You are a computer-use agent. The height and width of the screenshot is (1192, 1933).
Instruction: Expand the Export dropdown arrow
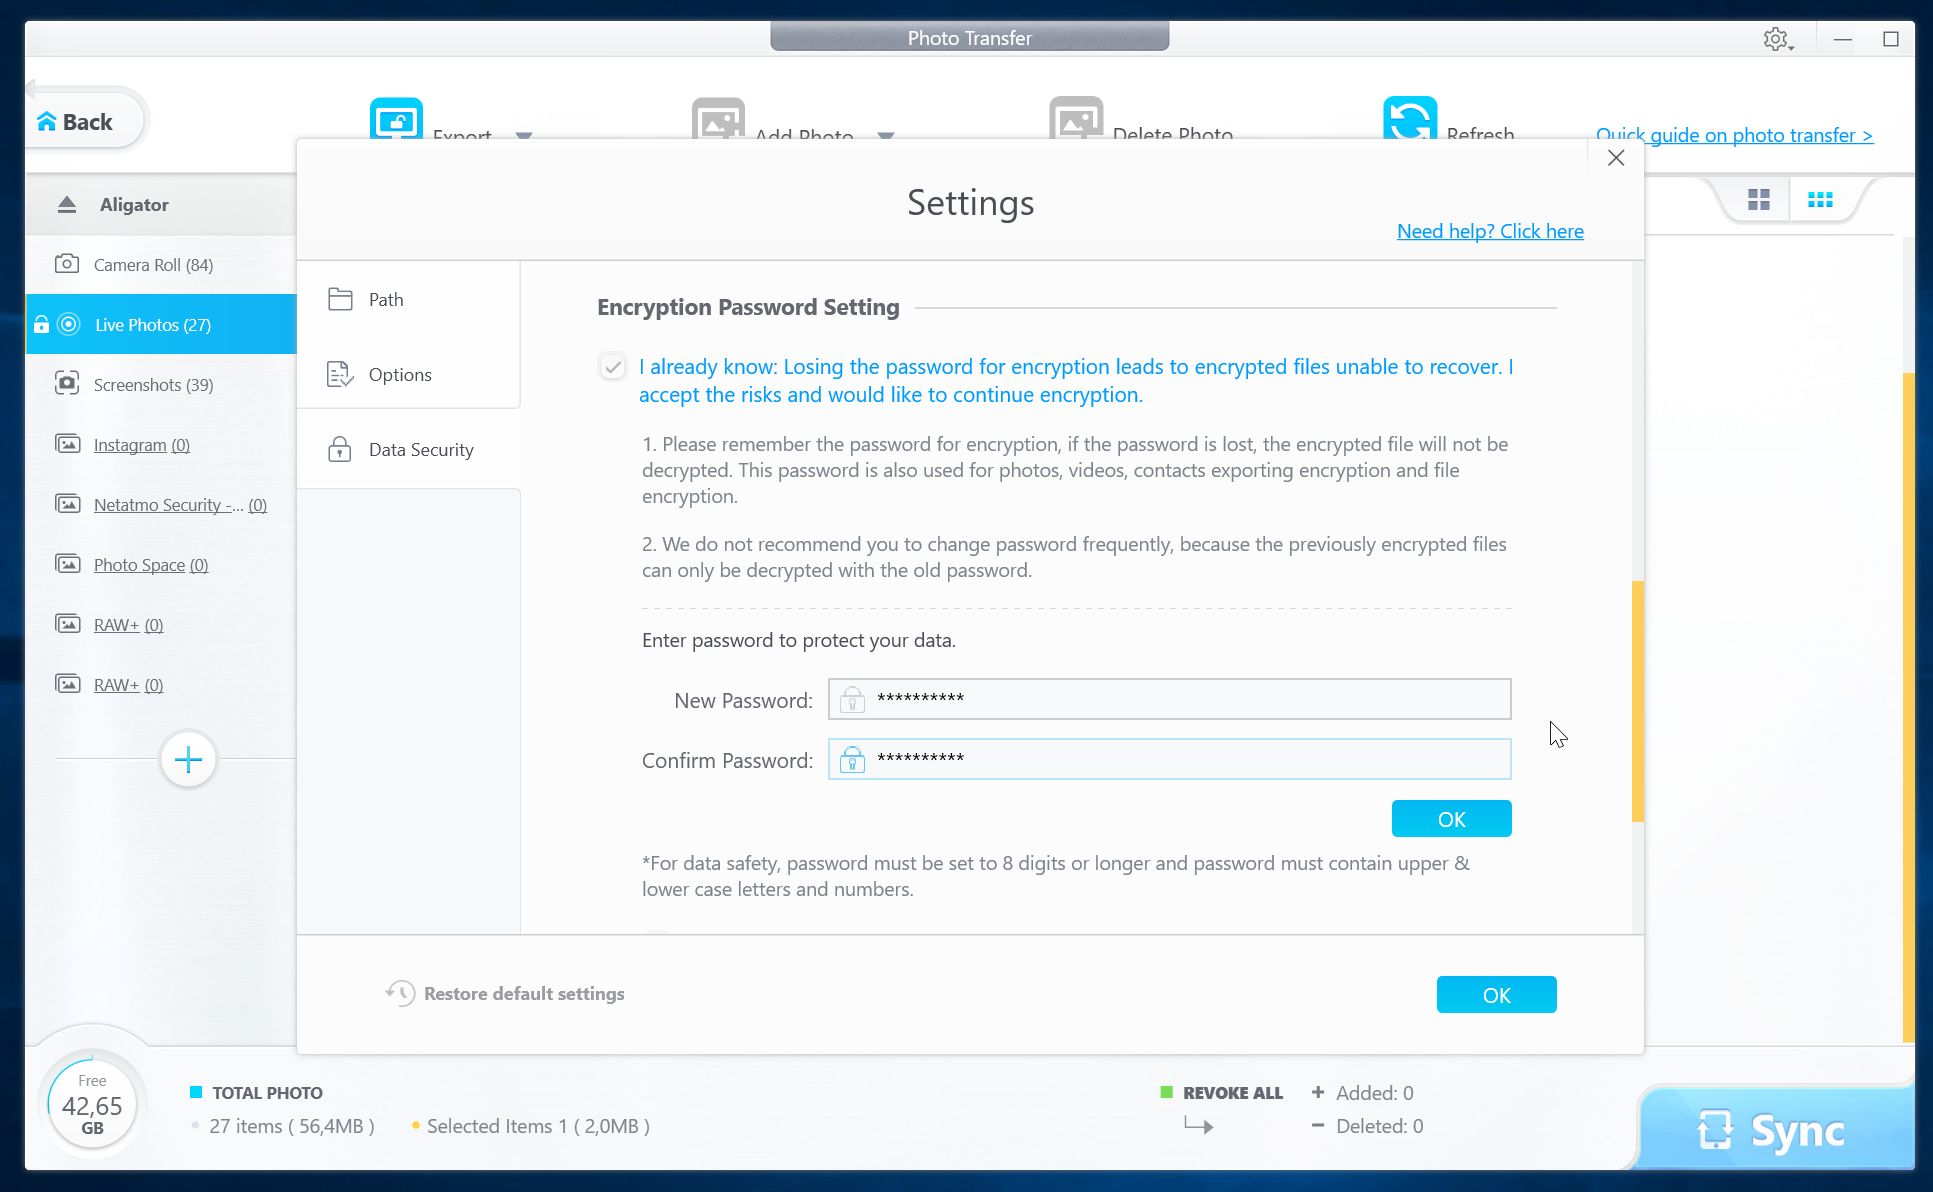(x=524, y=135)
